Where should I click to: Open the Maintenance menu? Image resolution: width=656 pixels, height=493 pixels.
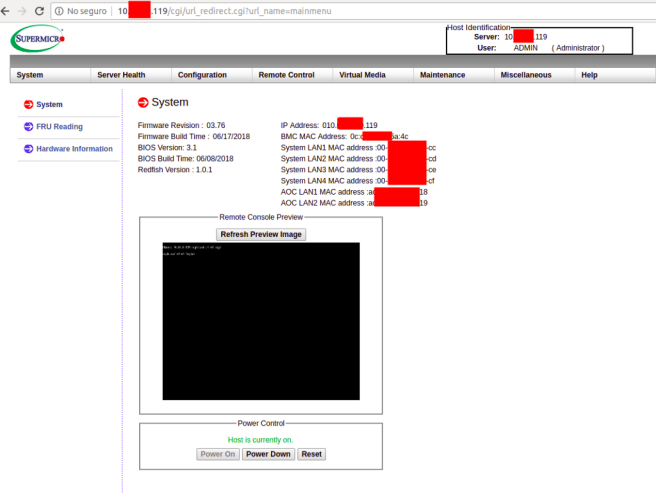click(442, 75)
